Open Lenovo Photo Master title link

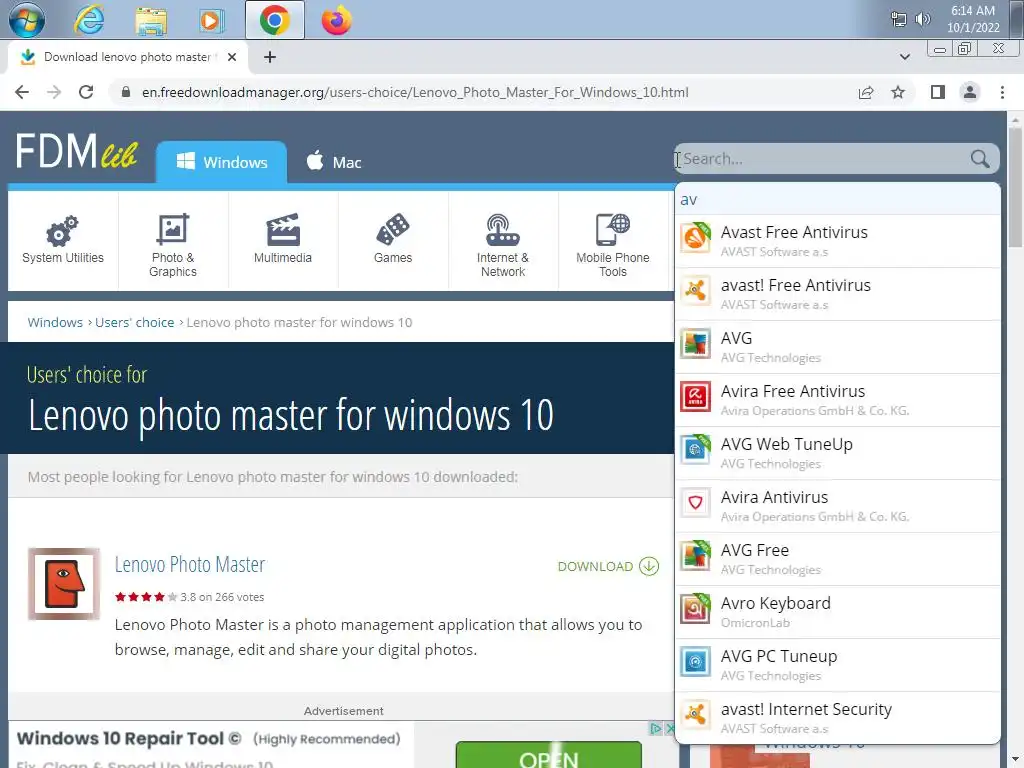click(190, 564)
